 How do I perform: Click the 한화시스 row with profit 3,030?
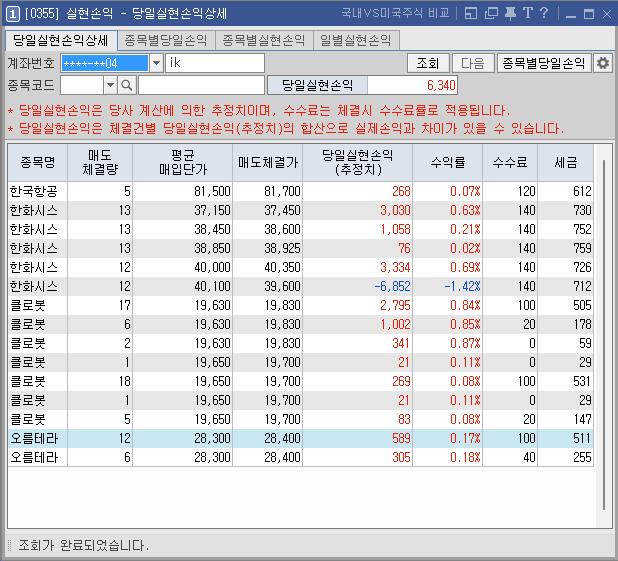tap(300, 210)
